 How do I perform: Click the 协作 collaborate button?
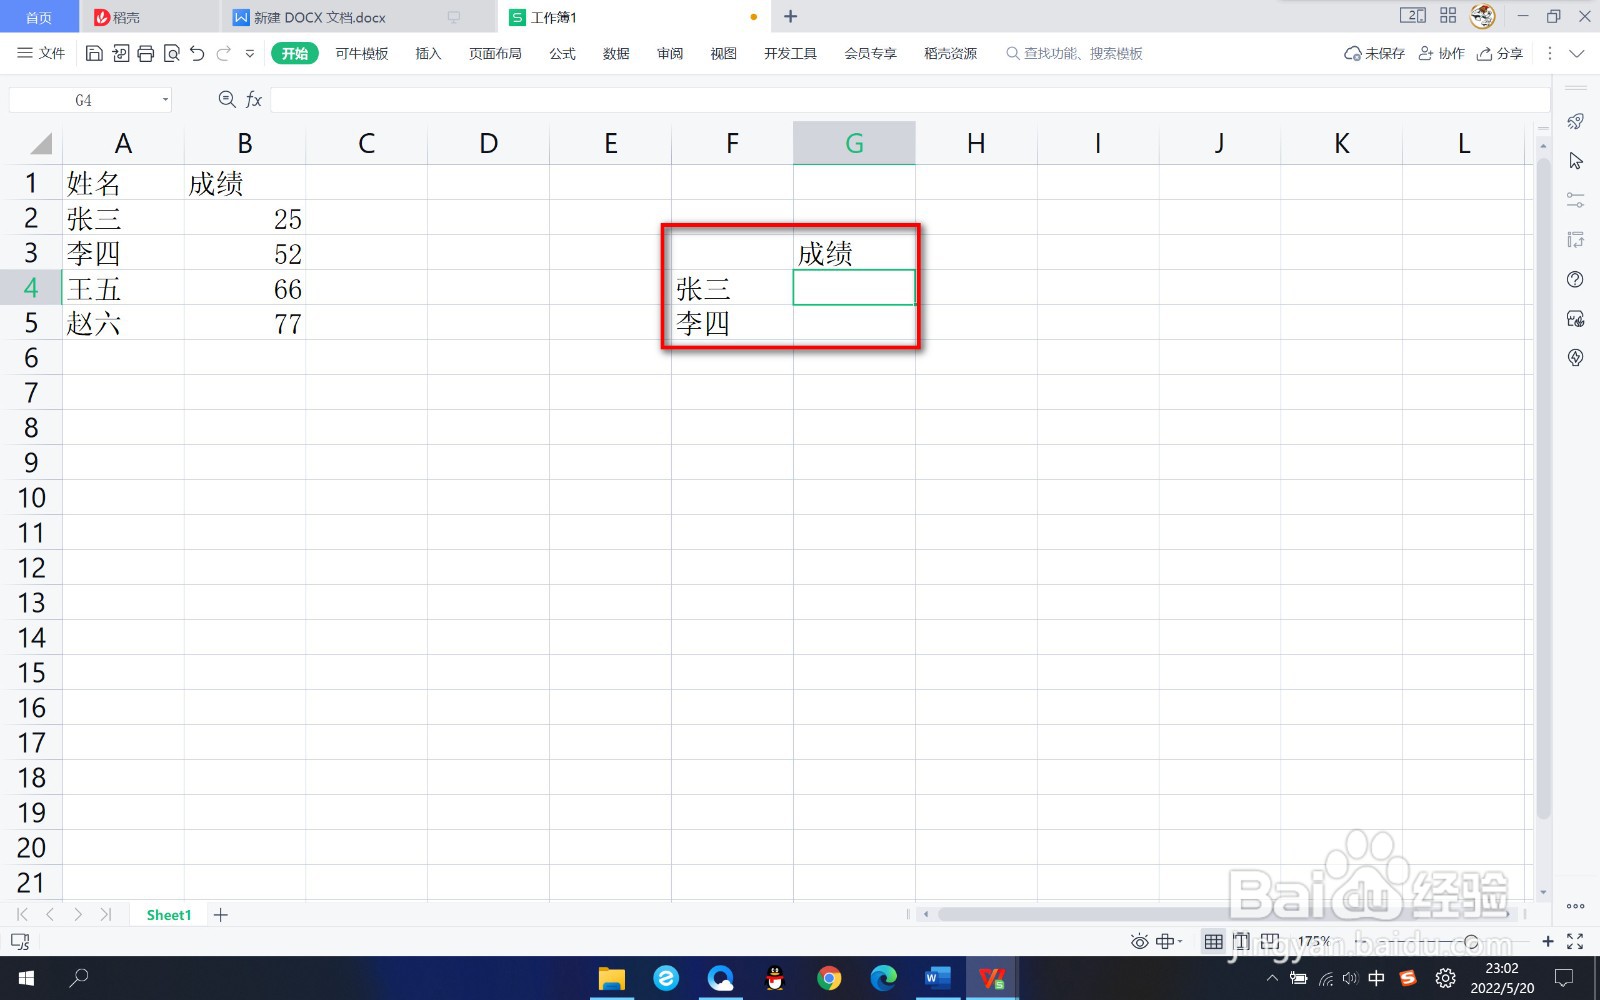1441,54
